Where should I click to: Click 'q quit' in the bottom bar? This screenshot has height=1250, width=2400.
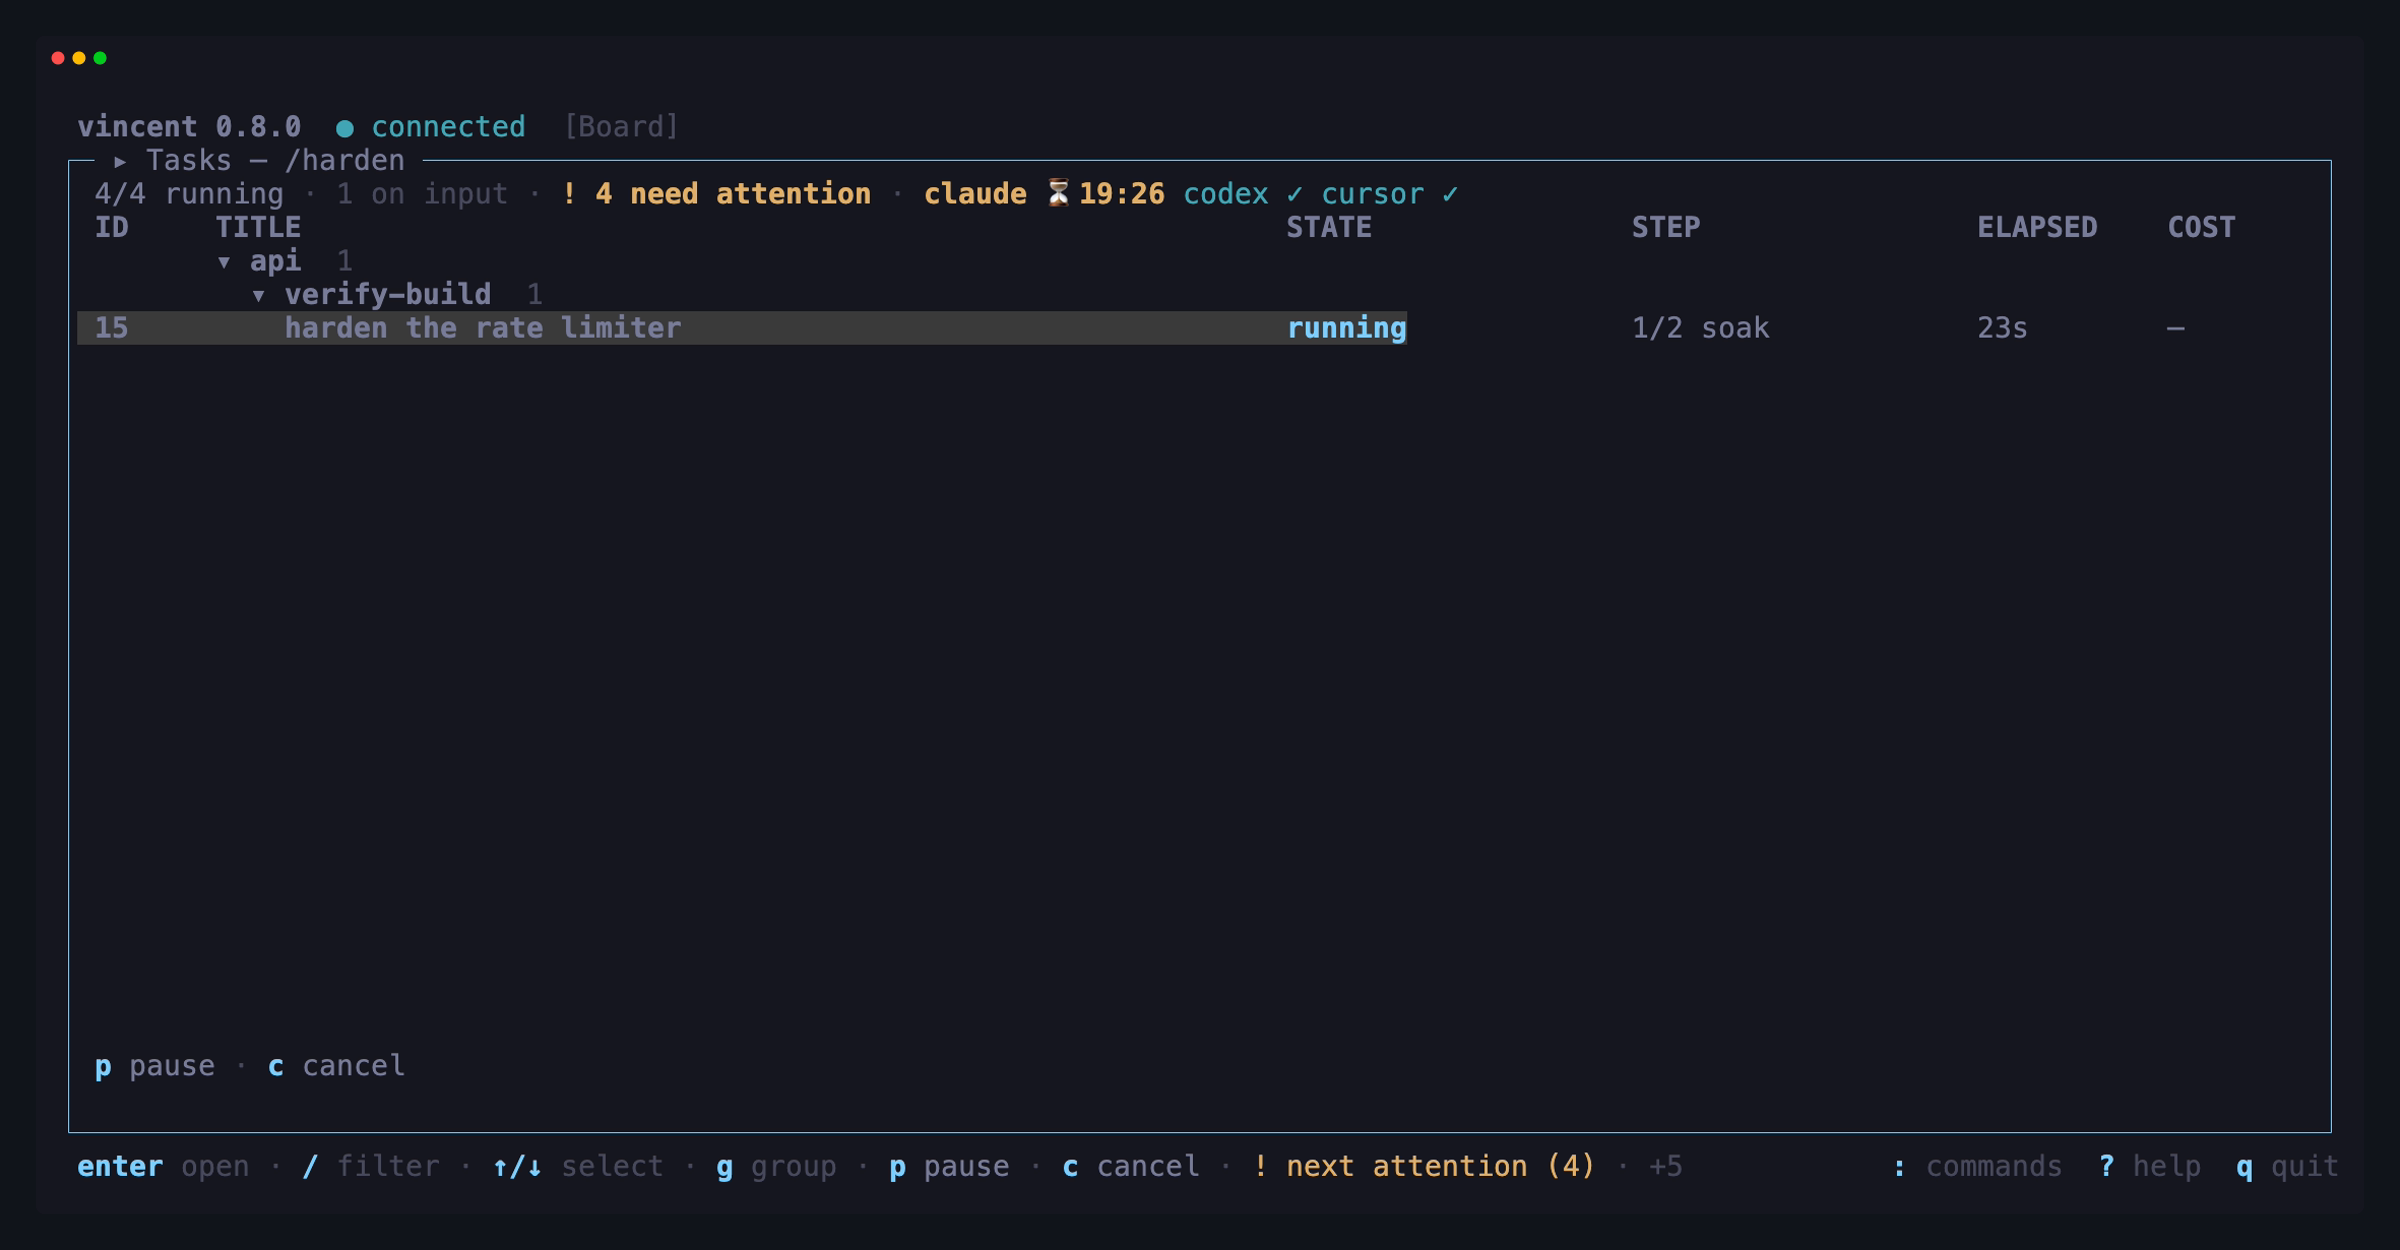pyautogui.click(x=2287, y=1167)
